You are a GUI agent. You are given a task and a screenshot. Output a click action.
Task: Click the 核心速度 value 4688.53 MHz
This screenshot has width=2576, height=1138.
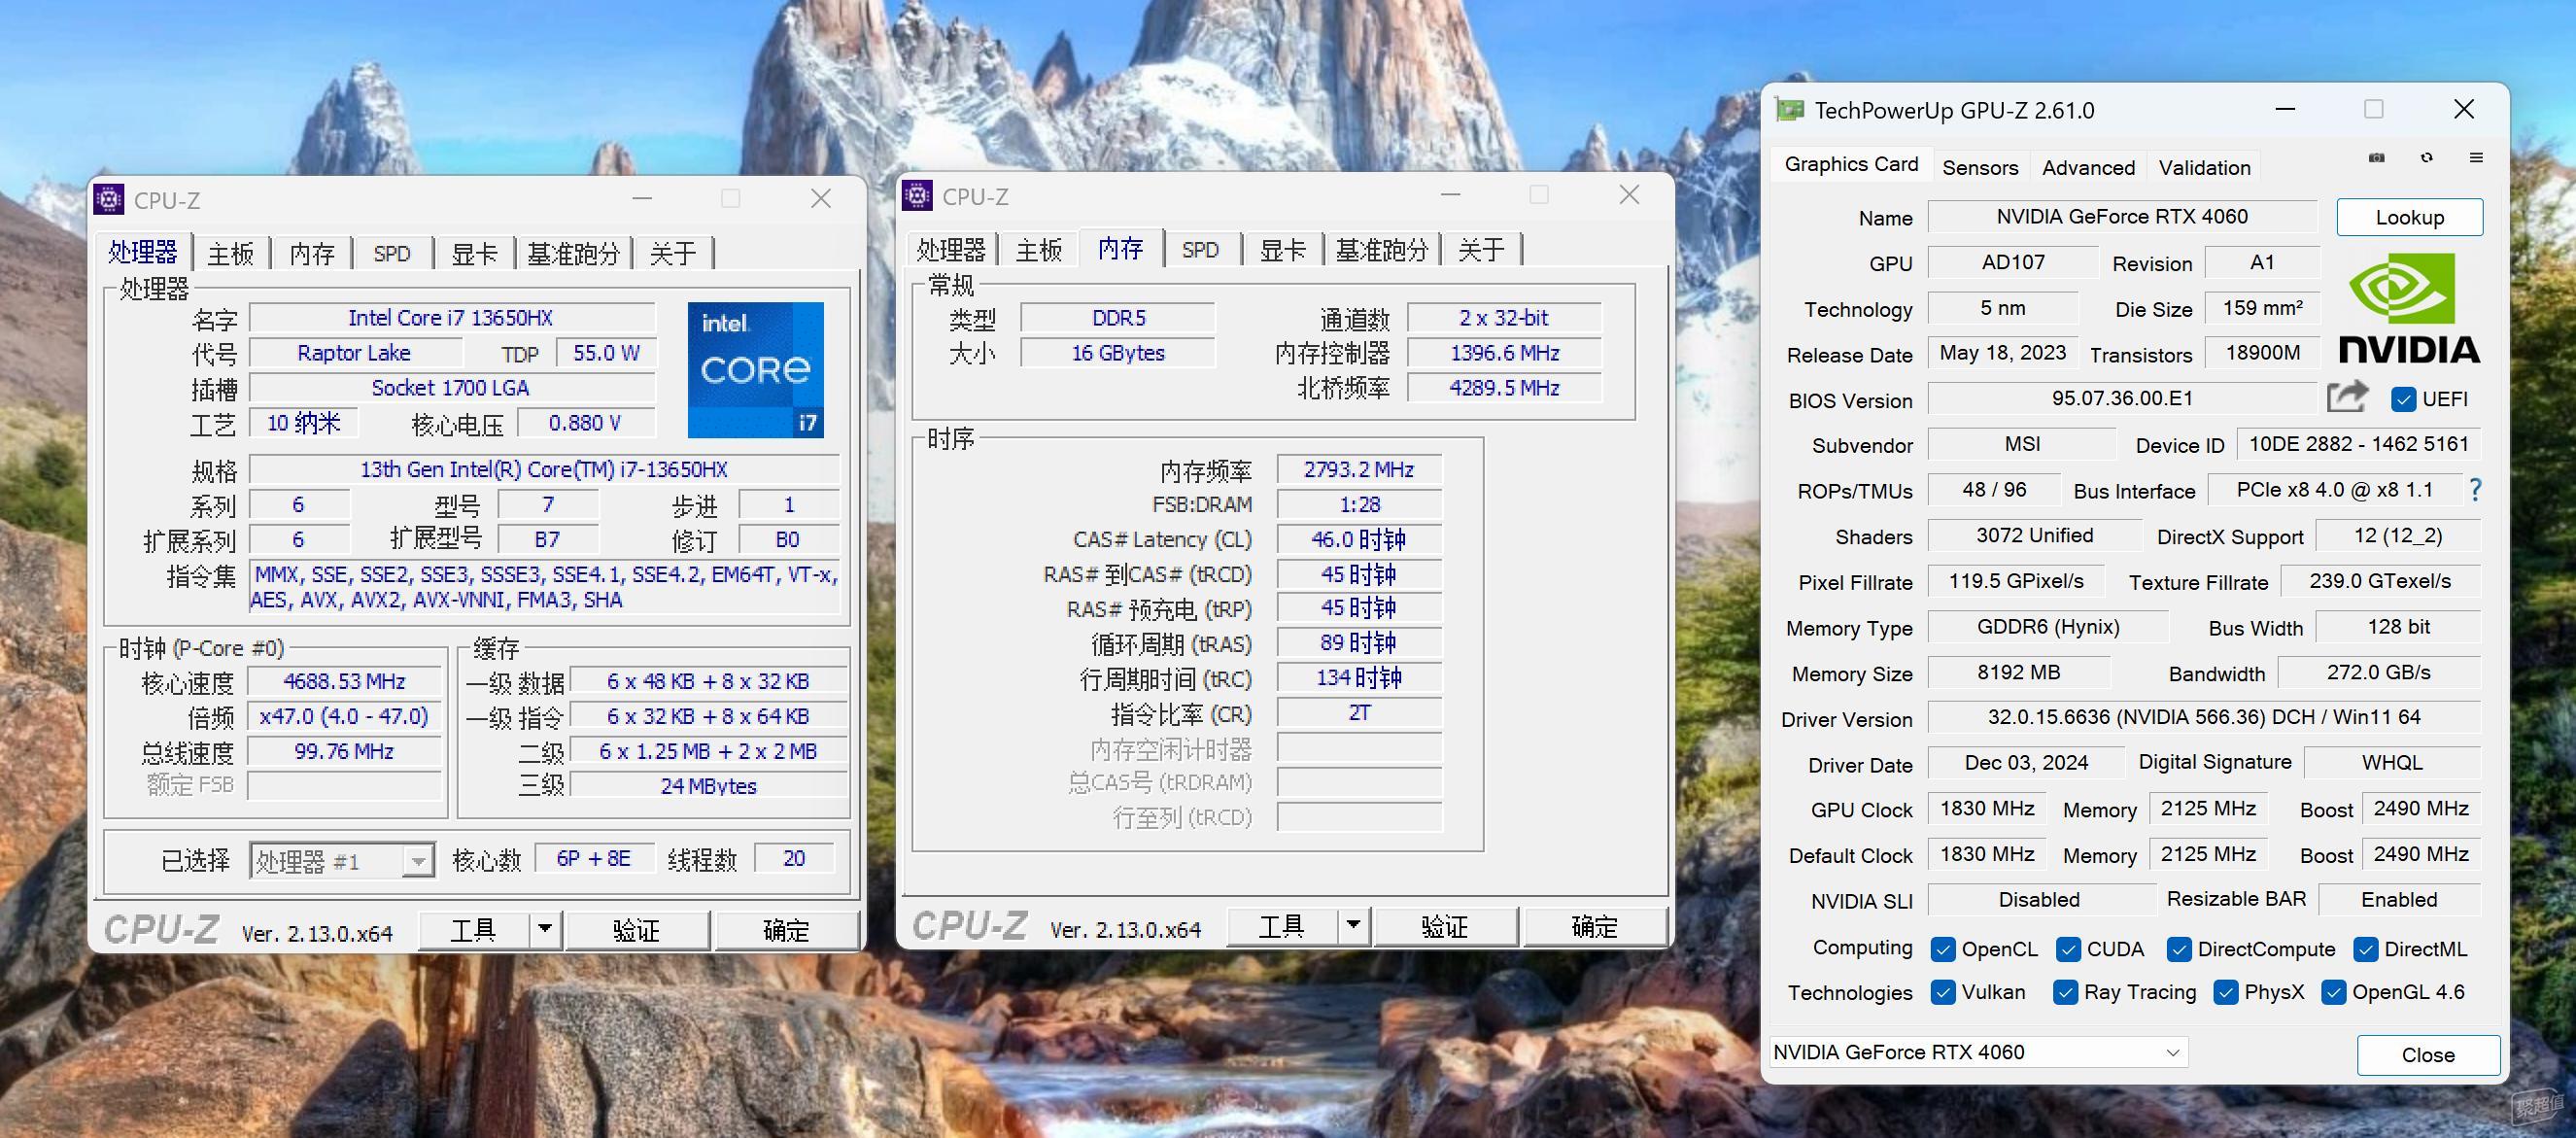point(344,681)
